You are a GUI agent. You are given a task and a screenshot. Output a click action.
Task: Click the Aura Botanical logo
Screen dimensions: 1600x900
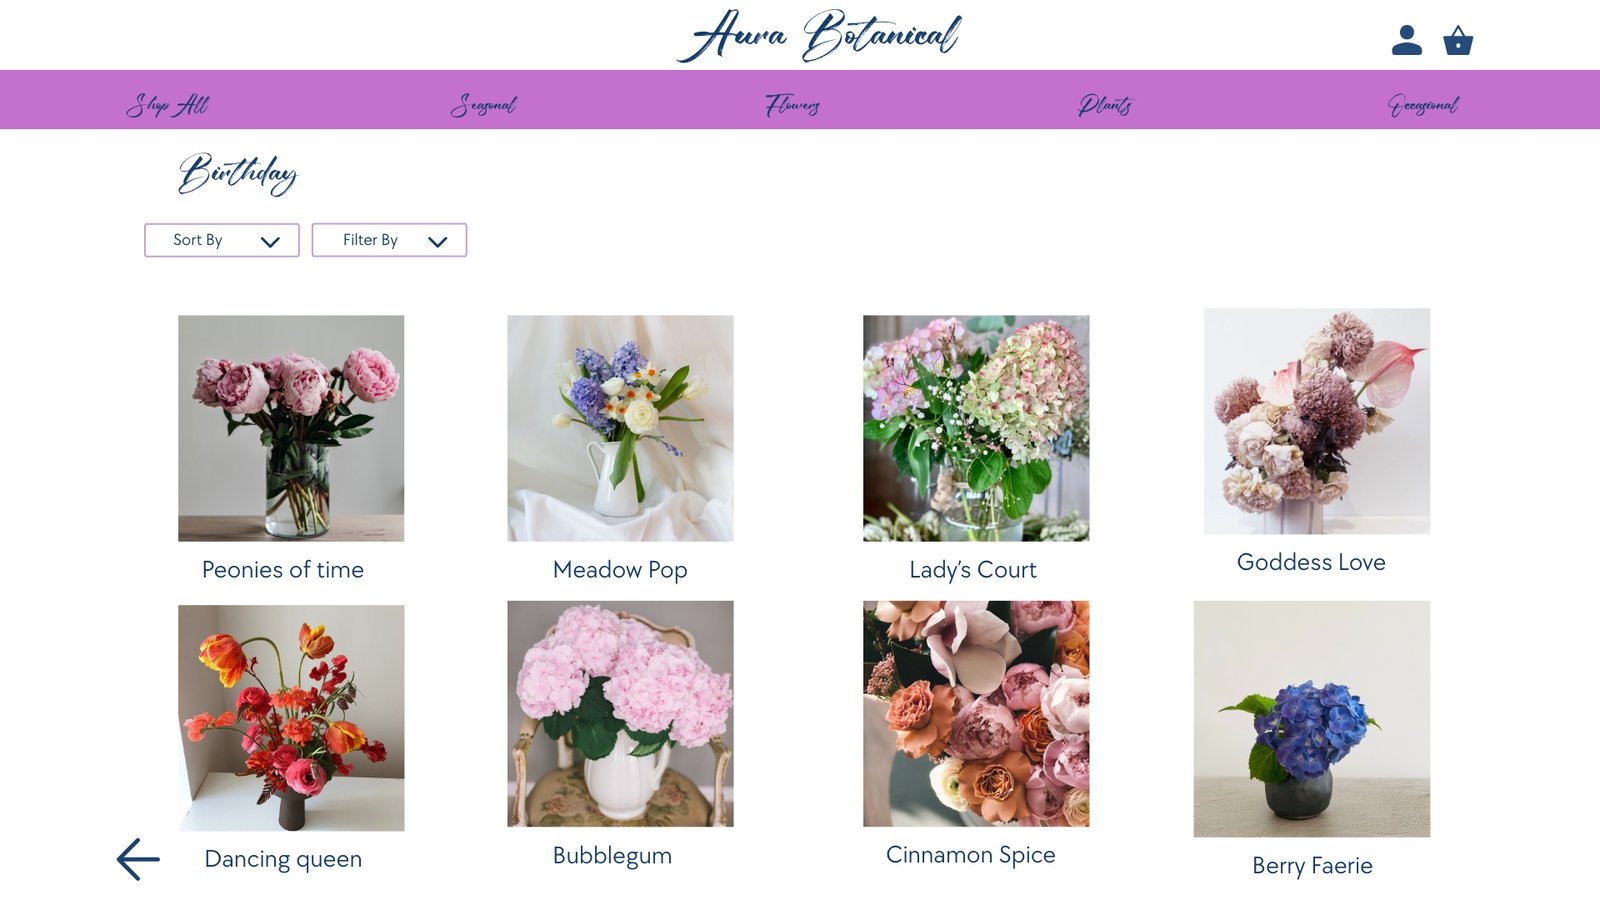(819, 36)
